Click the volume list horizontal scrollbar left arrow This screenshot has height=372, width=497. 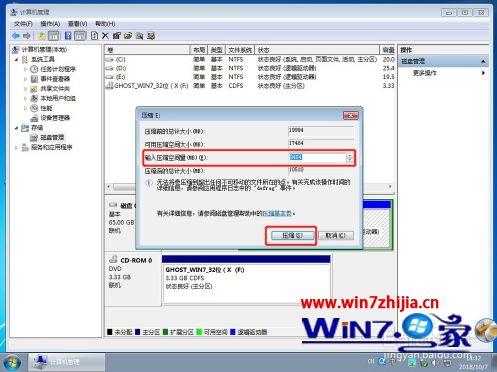(x=108, y=187)
